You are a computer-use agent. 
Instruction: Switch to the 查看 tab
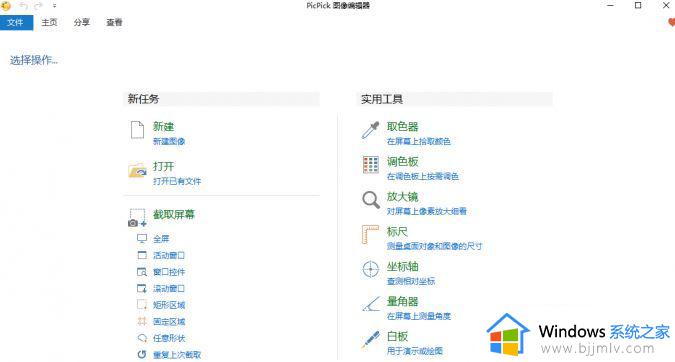(x=114, y=22)
